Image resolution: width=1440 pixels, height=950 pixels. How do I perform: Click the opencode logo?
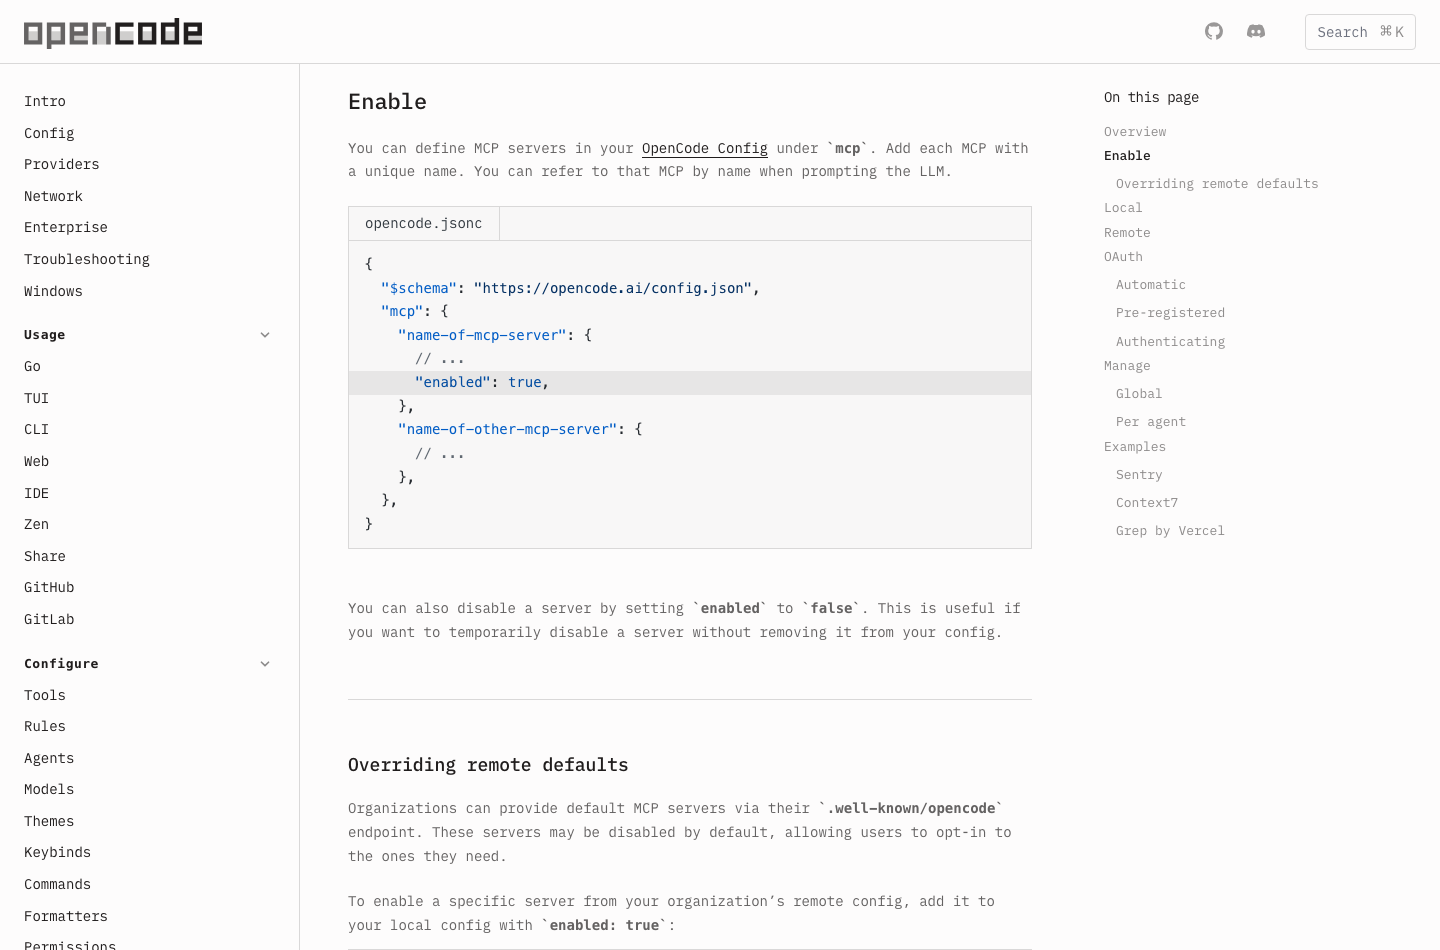(x=113, y=33)
